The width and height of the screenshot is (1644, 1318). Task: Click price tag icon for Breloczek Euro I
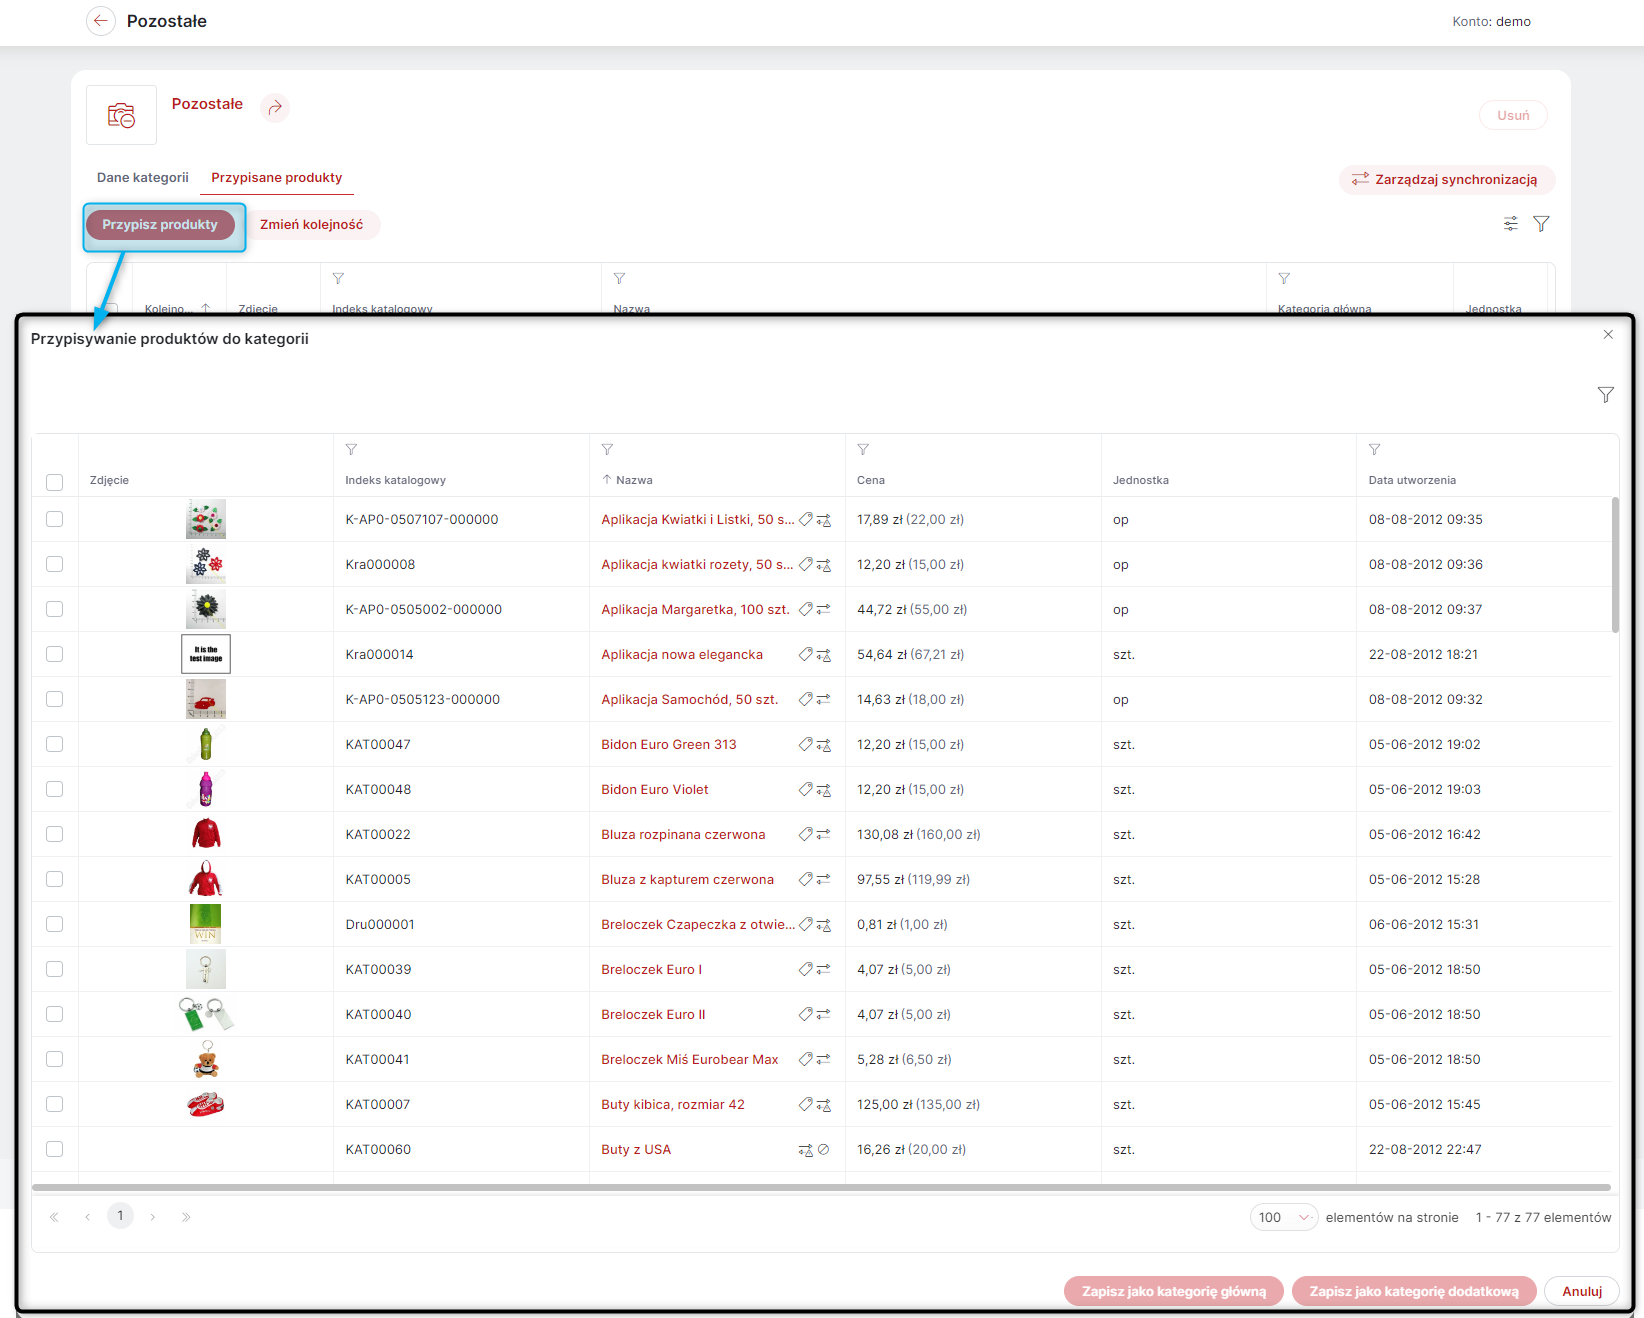(x=806, y=969)
